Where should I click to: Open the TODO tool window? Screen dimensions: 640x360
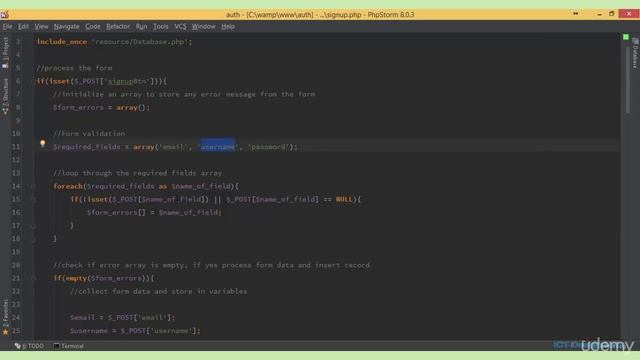29,346
